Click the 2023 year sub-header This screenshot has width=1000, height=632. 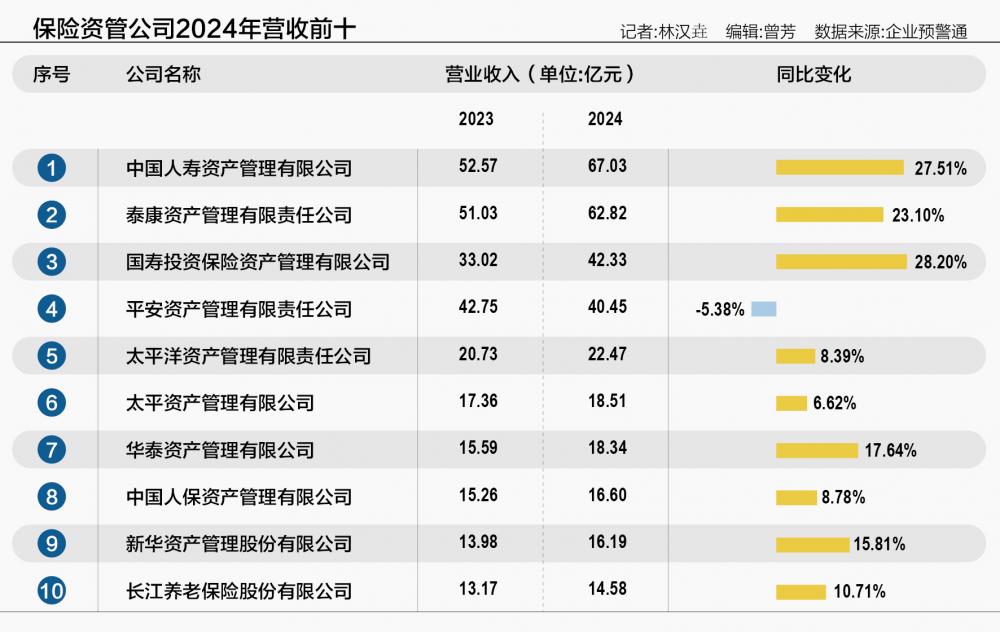click(x=476, y=119)
